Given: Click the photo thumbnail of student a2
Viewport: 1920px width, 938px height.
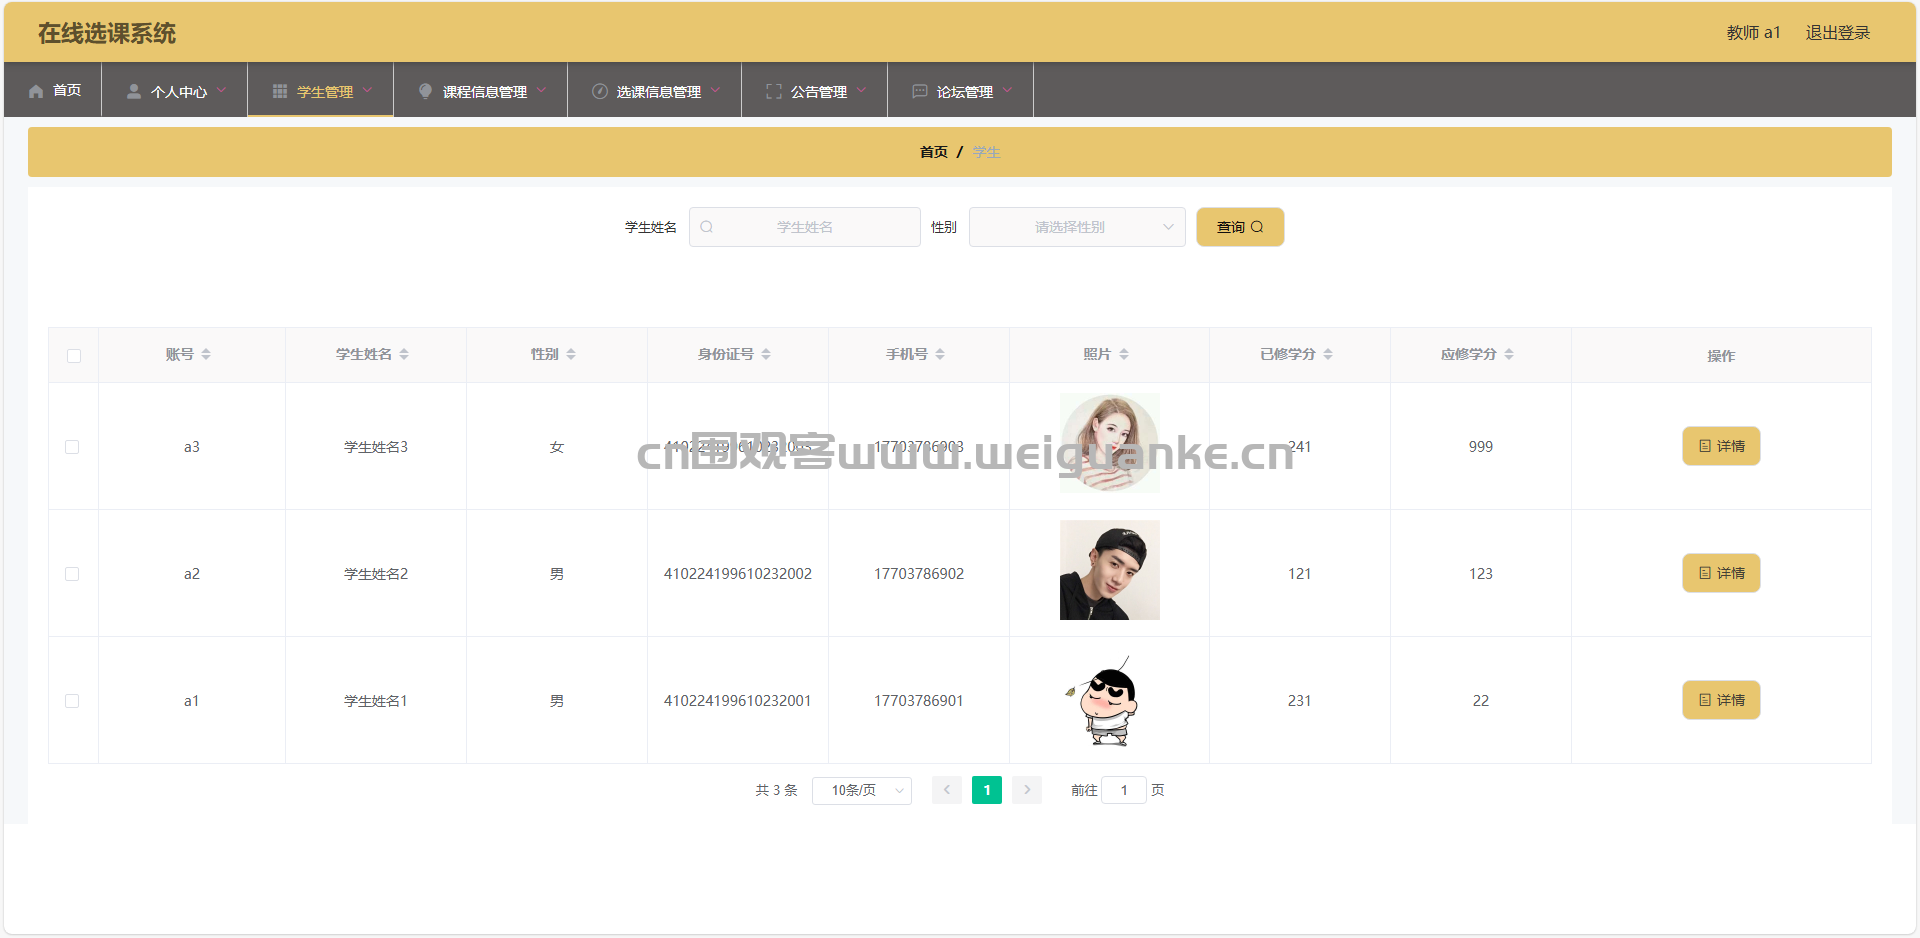Looking at the screenshot, I should [x=1109, y=570].
